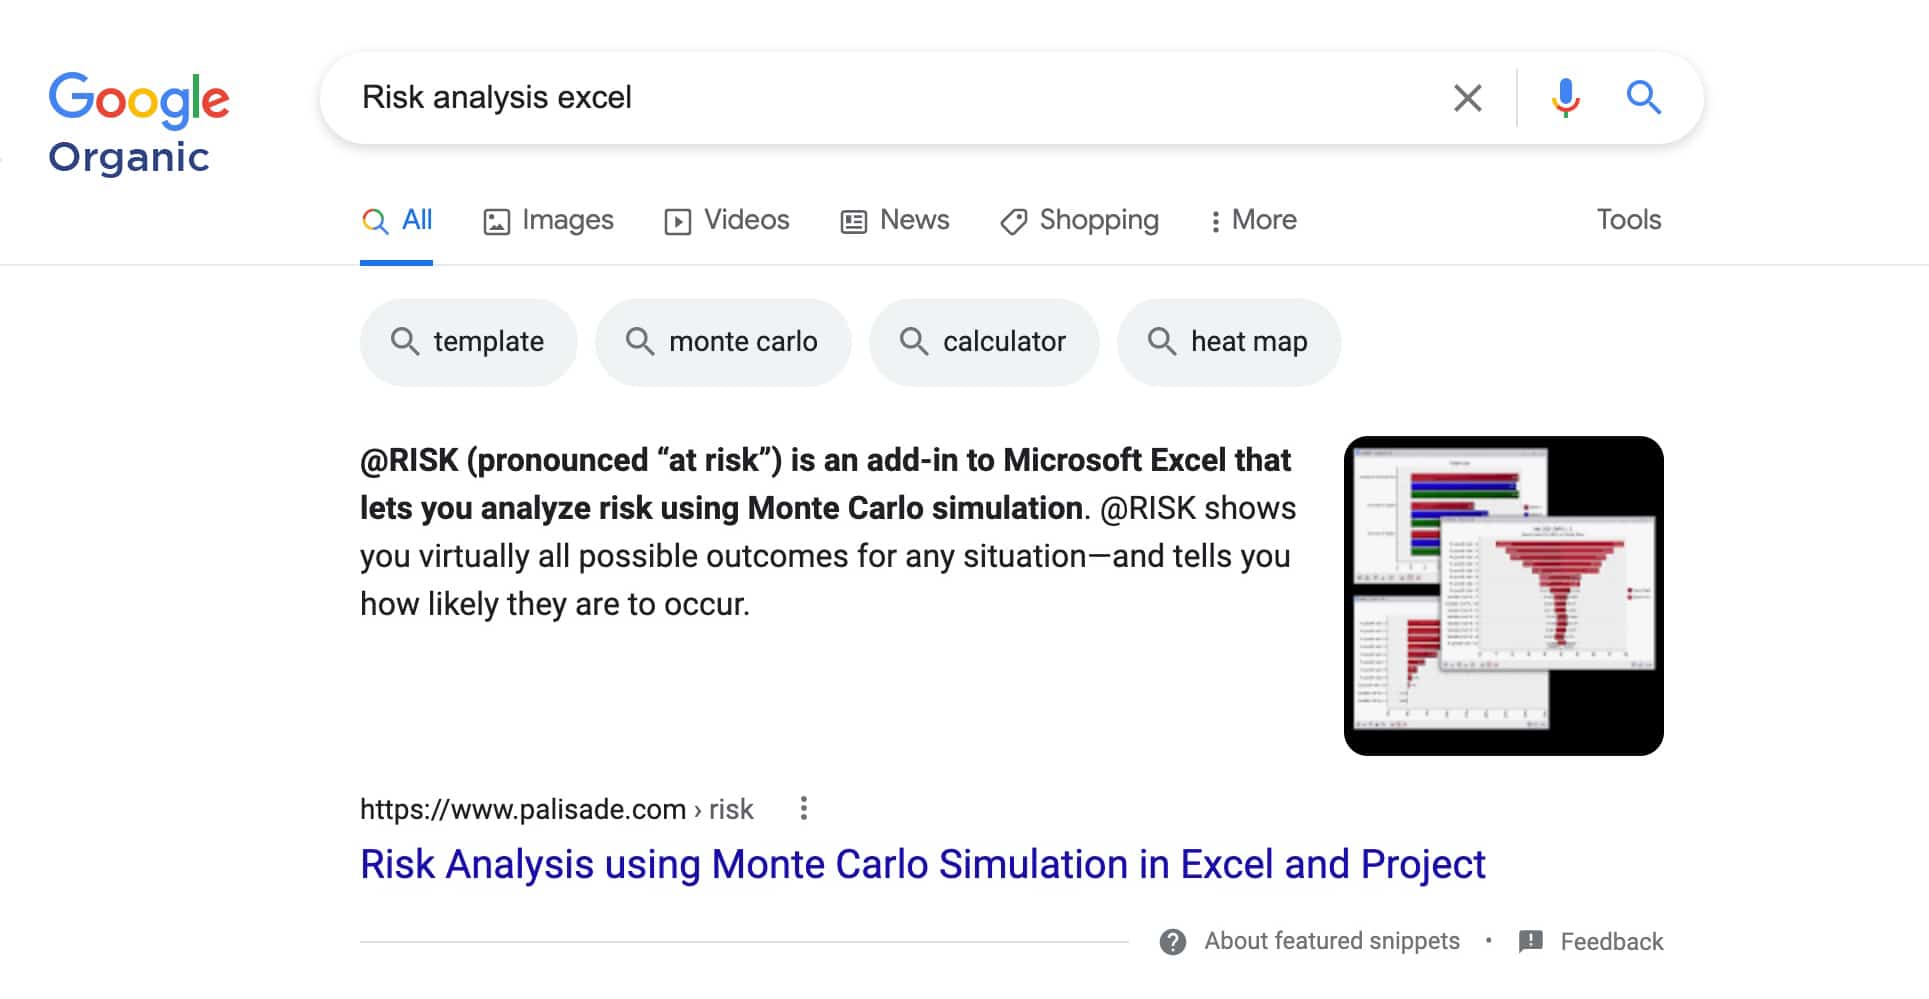Open the three-dot menu beside palisade.com
The height and width of the screenshot is (999, 1929).
(805, 808)
